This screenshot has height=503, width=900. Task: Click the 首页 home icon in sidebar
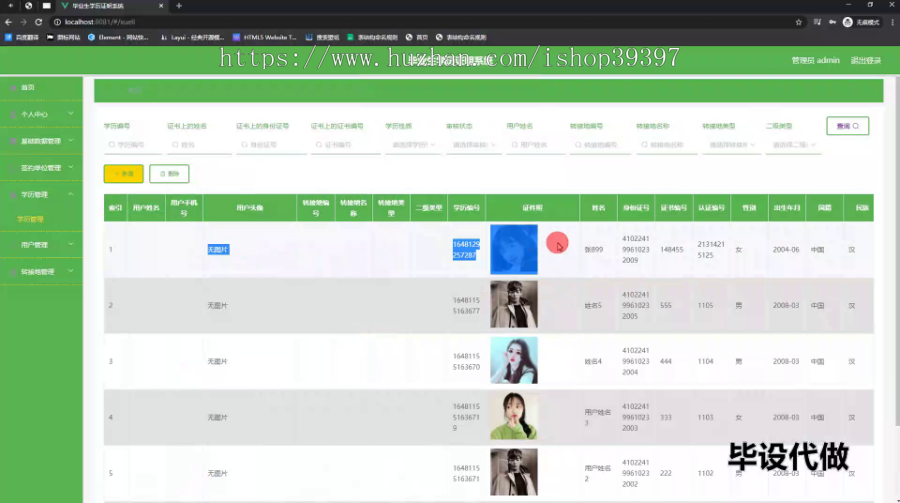tap(13, 88)
